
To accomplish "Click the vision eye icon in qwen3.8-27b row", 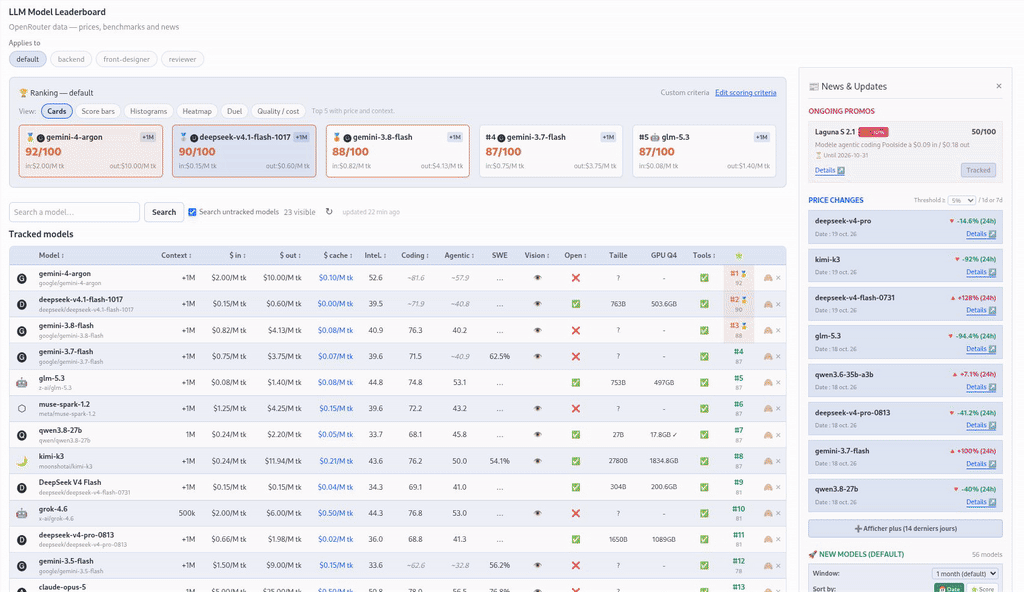I will point(537,435).
